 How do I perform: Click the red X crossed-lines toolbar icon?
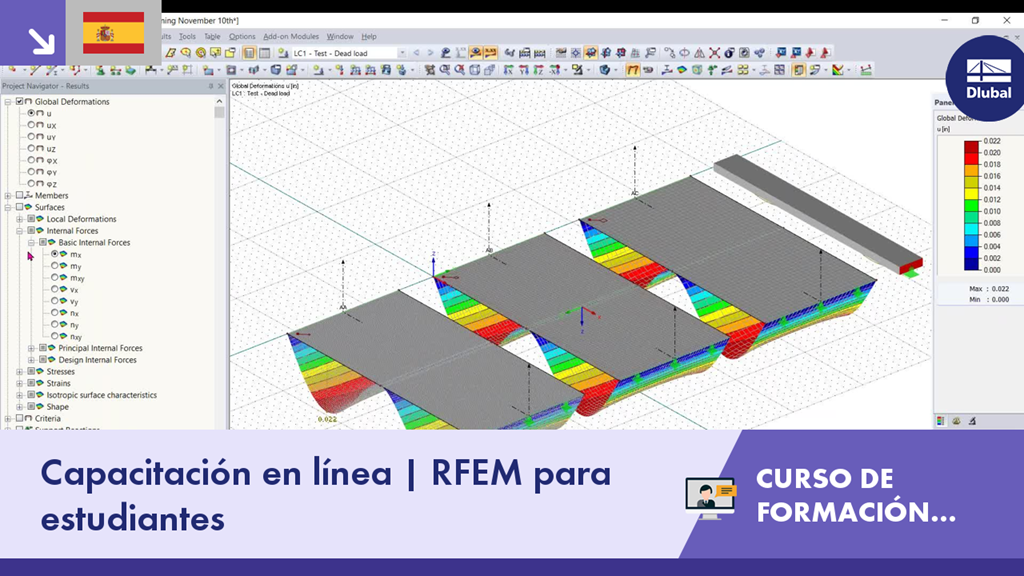tap(714, 53)
